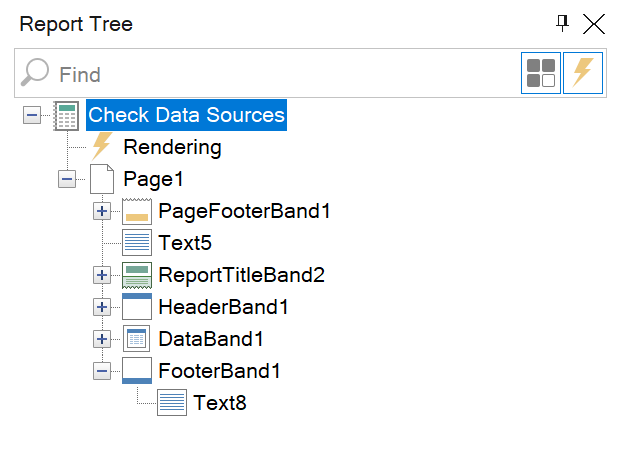Image resolution: width=620 pixels, height=470 pixels.
Task: Click the DataBand1 band icon
Action: [x=136, y=339]
